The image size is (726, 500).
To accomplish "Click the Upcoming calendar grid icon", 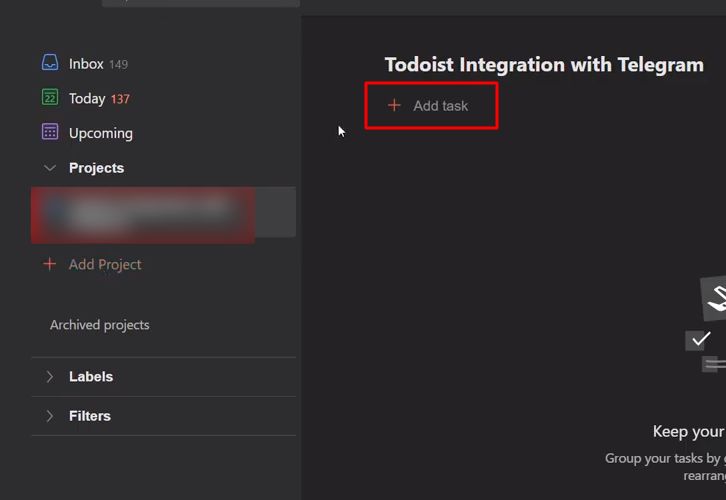I will [x=50, y=132].
